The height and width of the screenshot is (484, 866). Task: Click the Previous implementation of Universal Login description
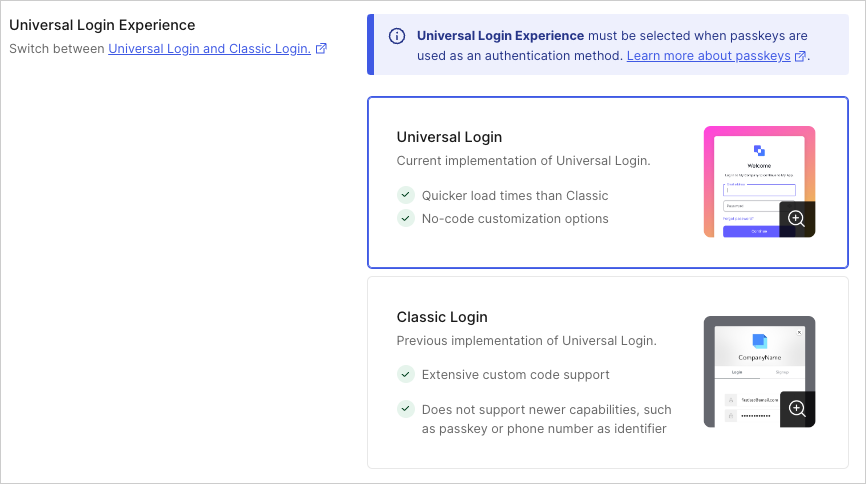click(x=526, y=340)
